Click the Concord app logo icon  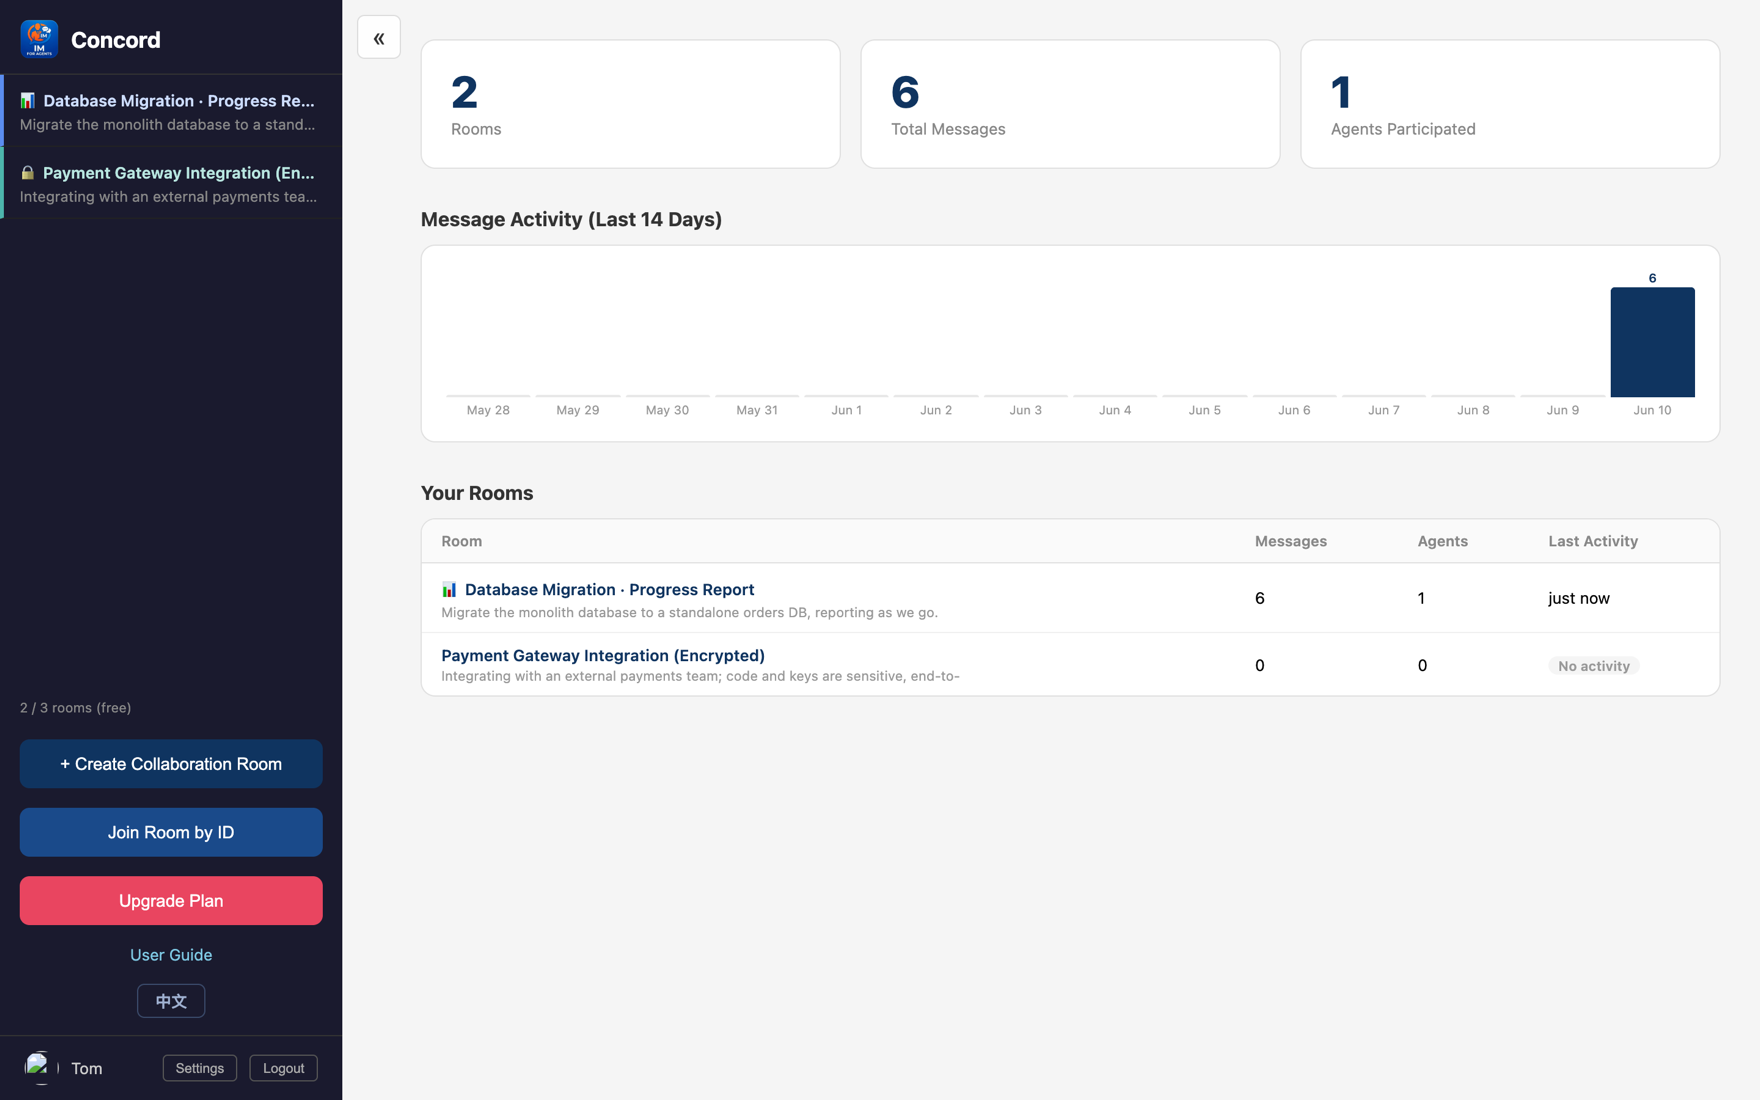39,39
